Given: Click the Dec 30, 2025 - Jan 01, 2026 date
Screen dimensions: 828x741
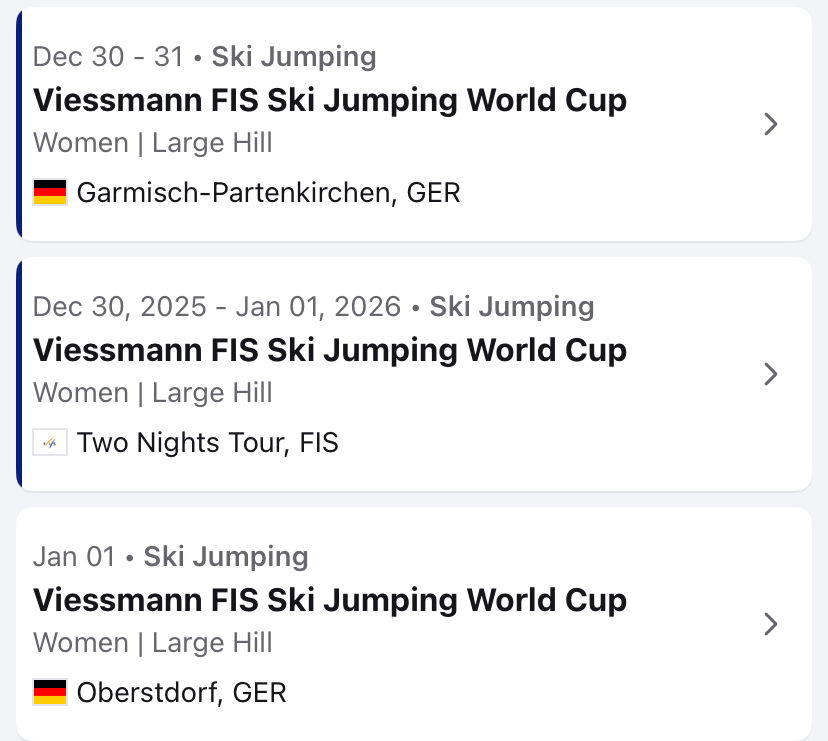Looking at the screenshot, I should [217, 307].
